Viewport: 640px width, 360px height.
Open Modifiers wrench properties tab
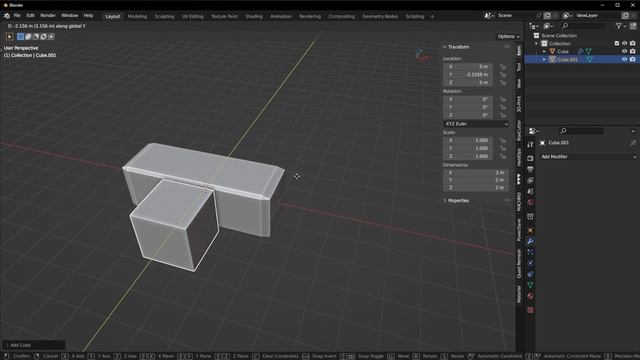coord(530,241)
